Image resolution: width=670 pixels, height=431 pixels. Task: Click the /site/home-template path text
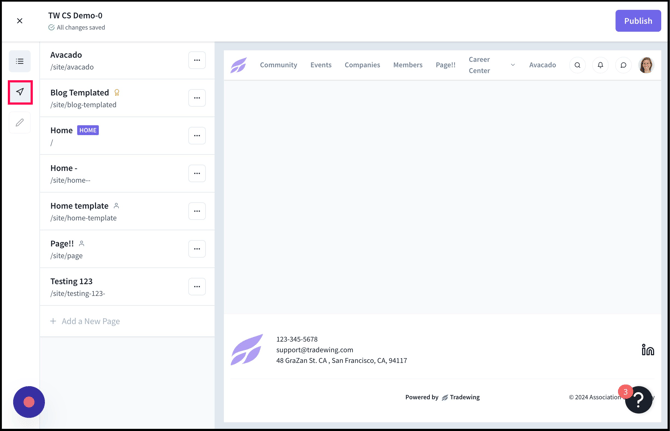pyautogui.click(x=83, y=218)
